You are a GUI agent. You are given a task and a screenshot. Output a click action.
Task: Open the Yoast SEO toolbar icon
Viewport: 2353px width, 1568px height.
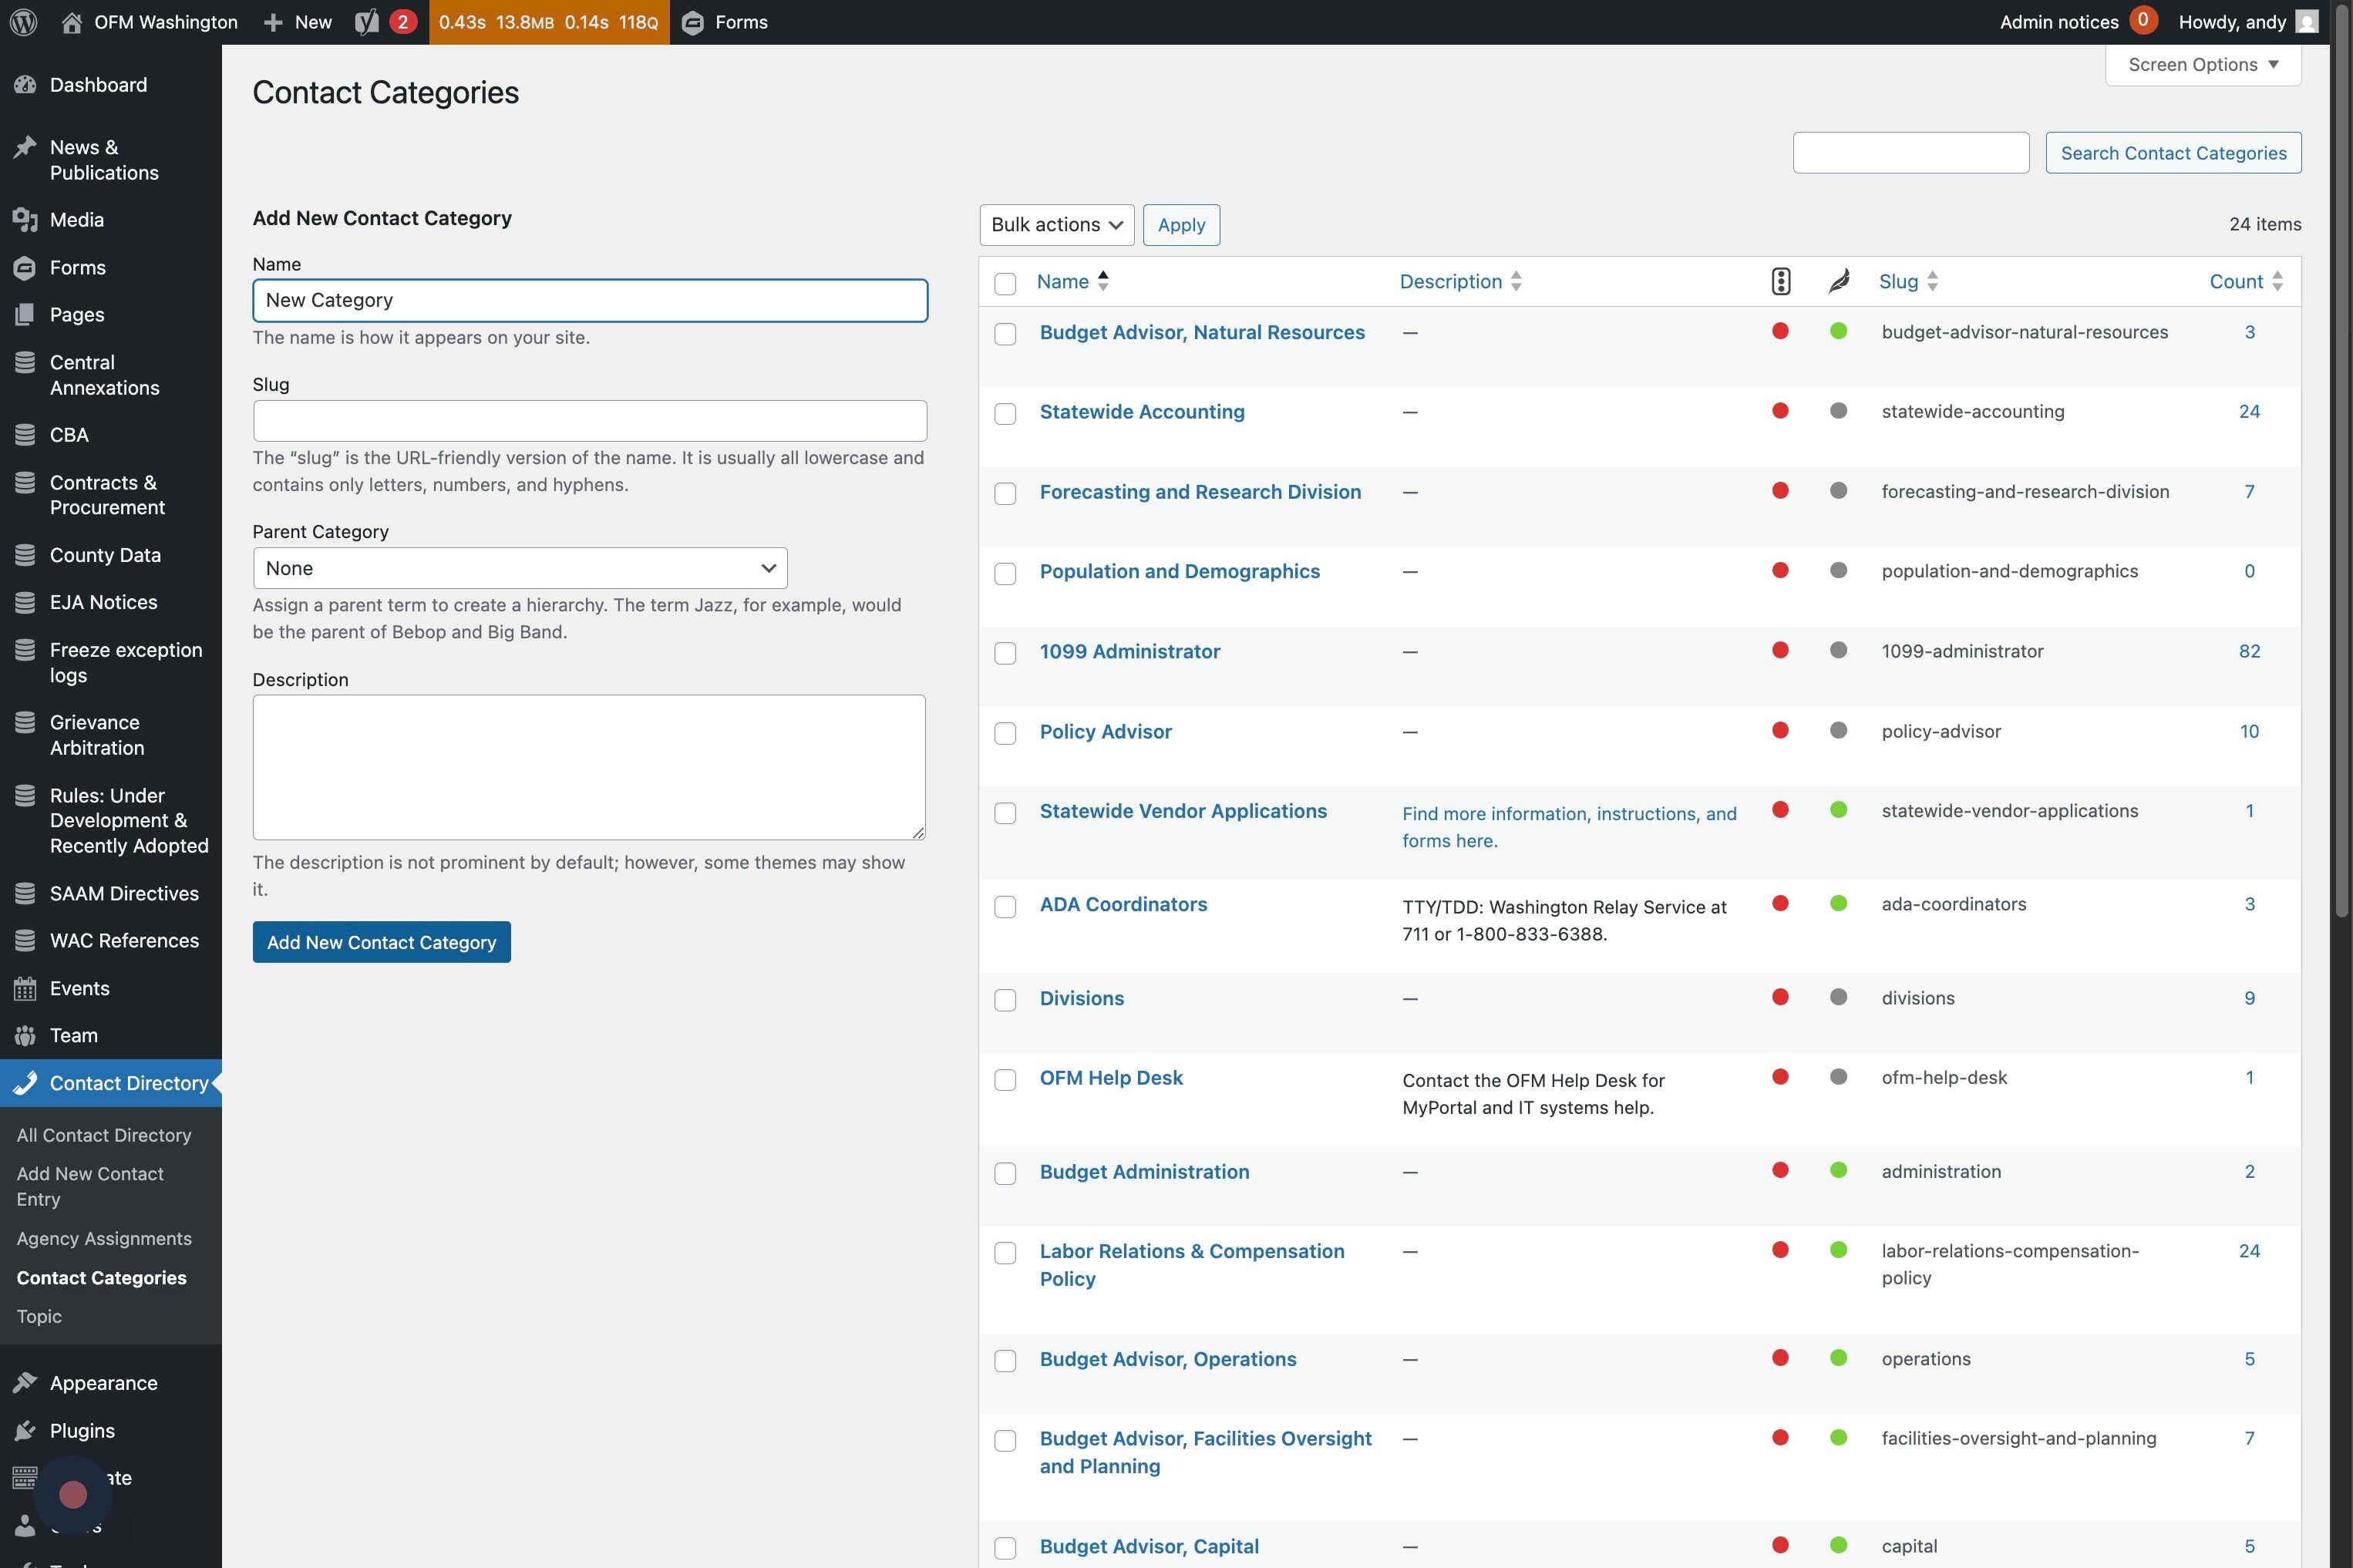point(368,22)
